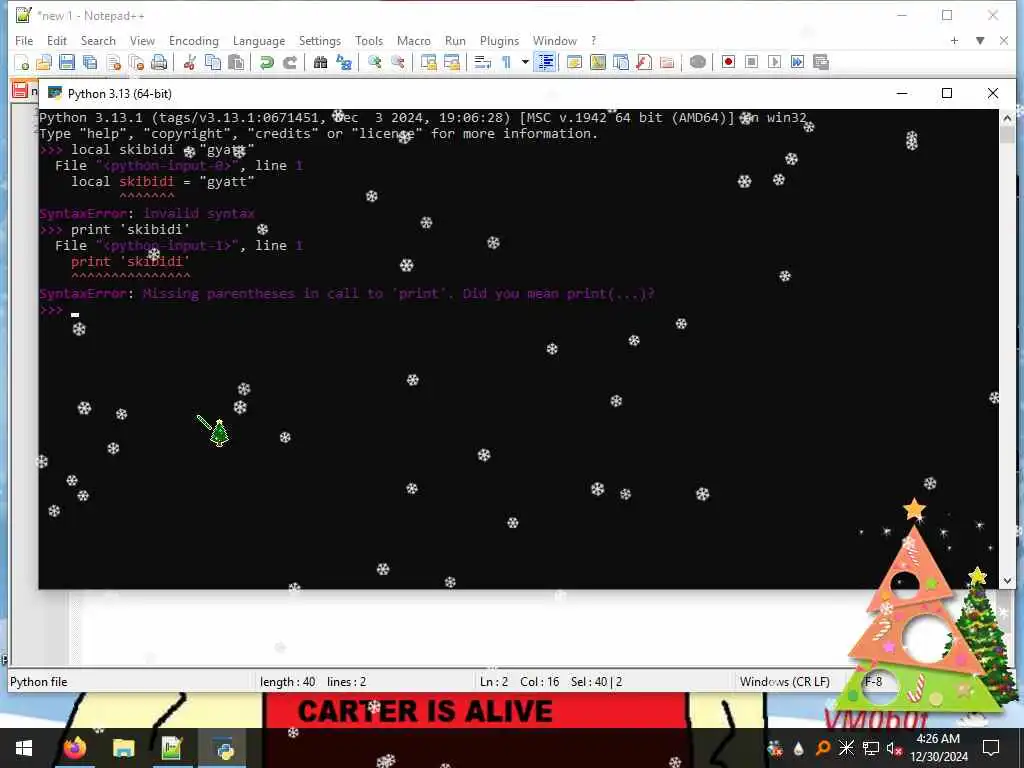The image size is (1024, 768).
Task: Expand the down-triangle tab list button
Action: pos(980,40)
